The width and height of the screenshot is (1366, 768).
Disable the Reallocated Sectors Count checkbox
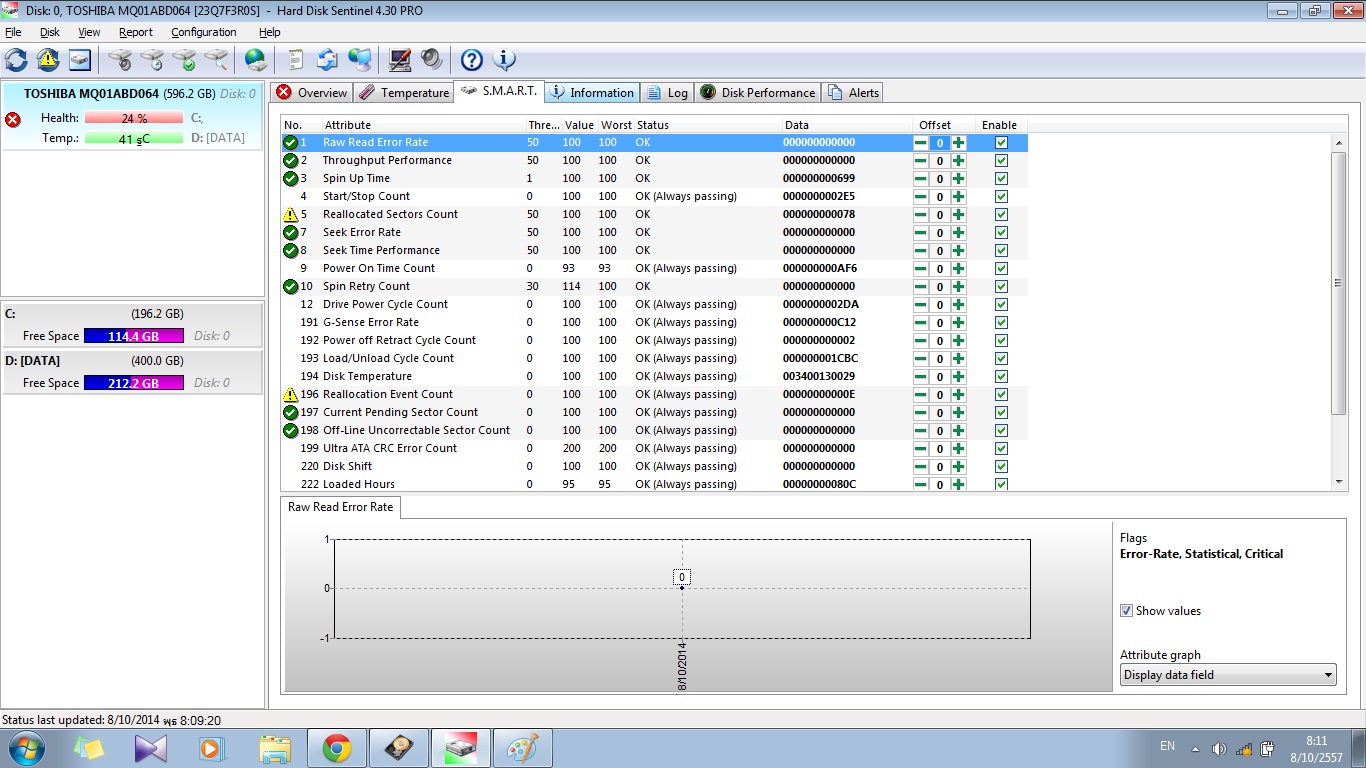point(1001,215)
